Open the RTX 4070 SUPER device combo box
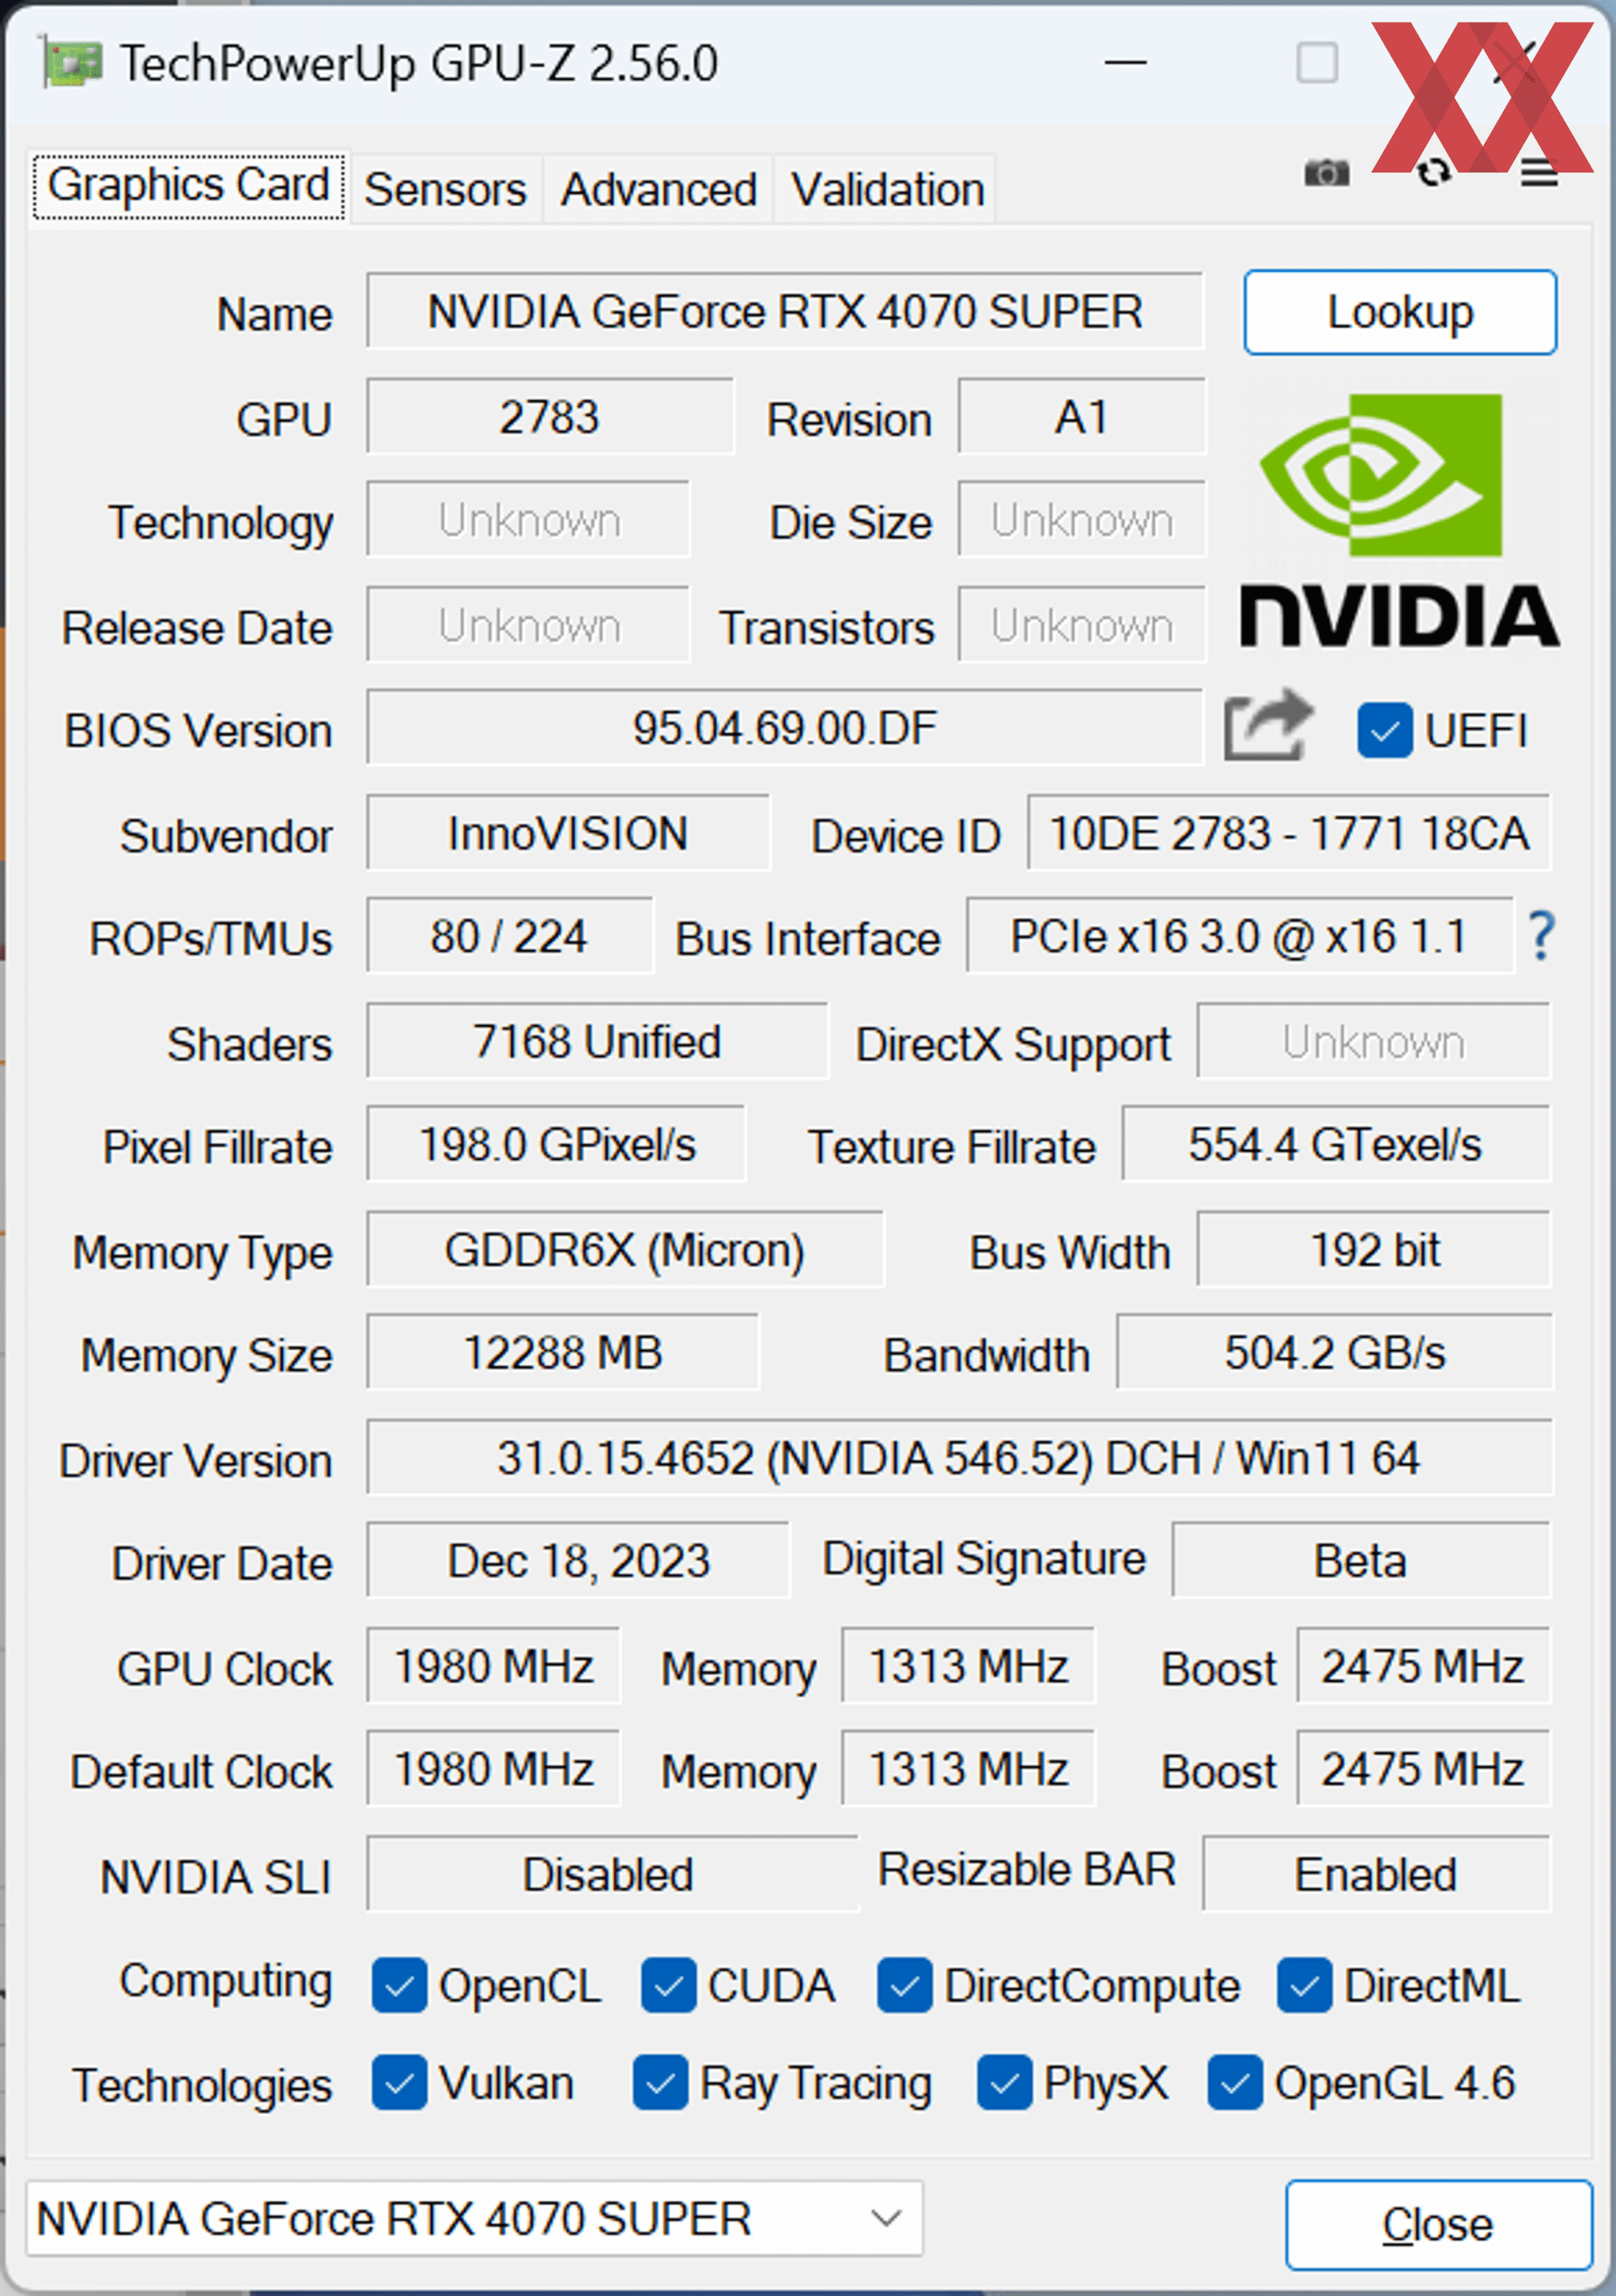This screenshot has width=1616, height=2296. pos(474,2218)
